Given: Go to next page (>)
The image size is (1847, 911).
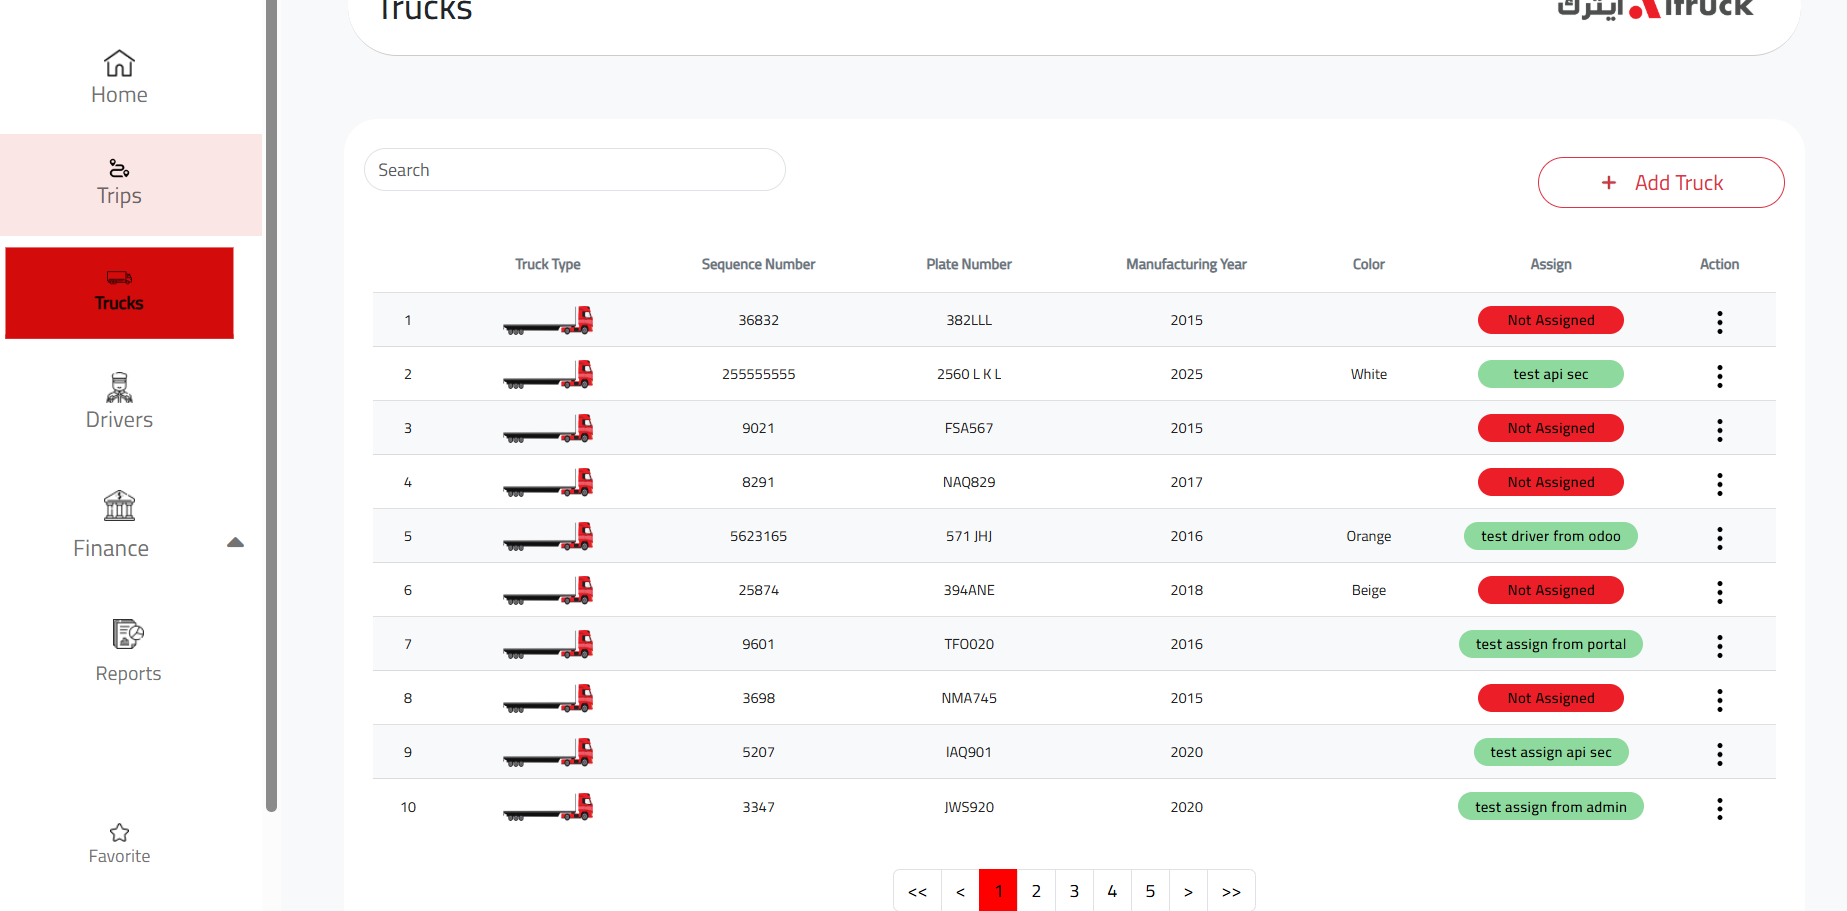Looking at the screenshot, I should 1188,890.
